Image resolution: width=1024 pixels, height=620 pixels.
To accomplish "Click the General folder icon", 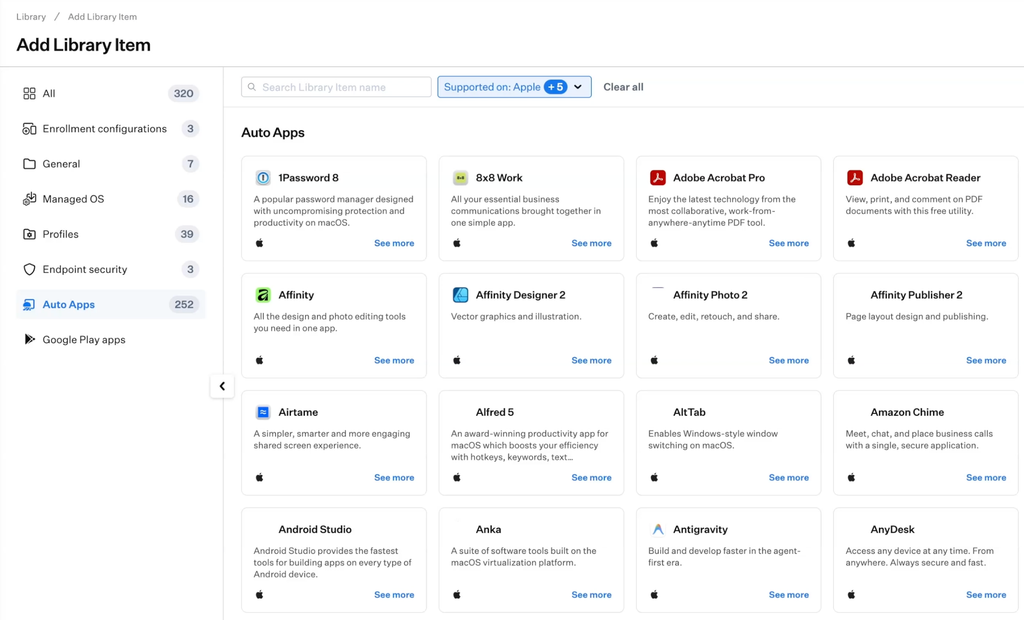I will pyautogui.click(x=29, y=164).
